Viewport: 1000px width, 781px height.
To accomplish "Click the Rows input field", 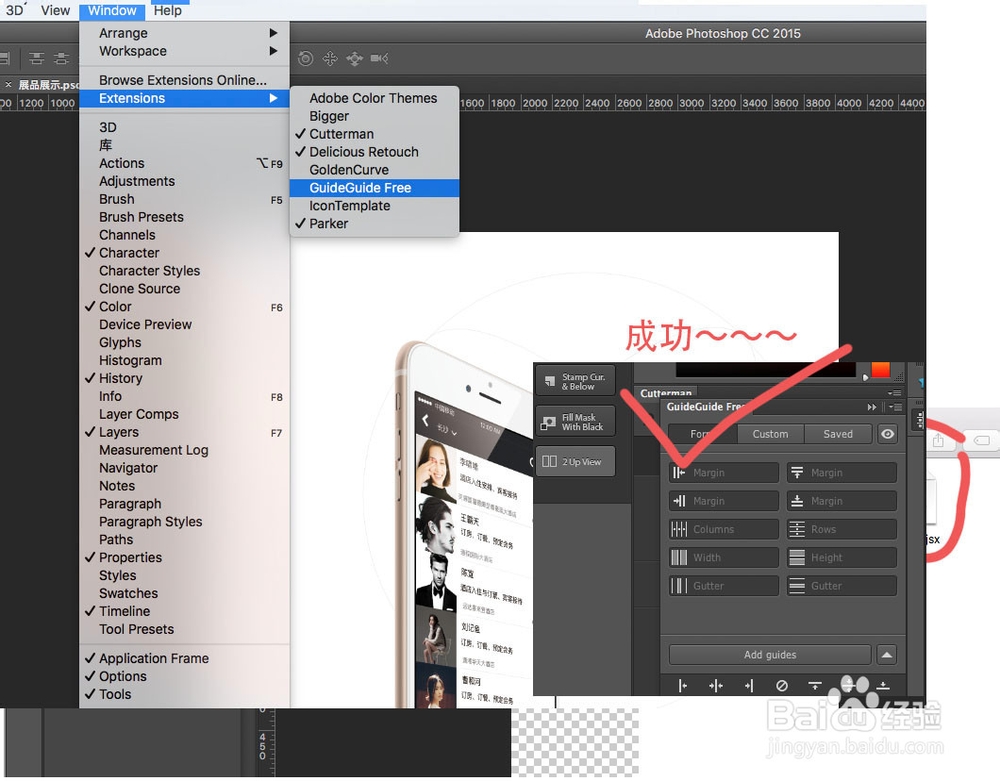I will [x=842, y=529].
